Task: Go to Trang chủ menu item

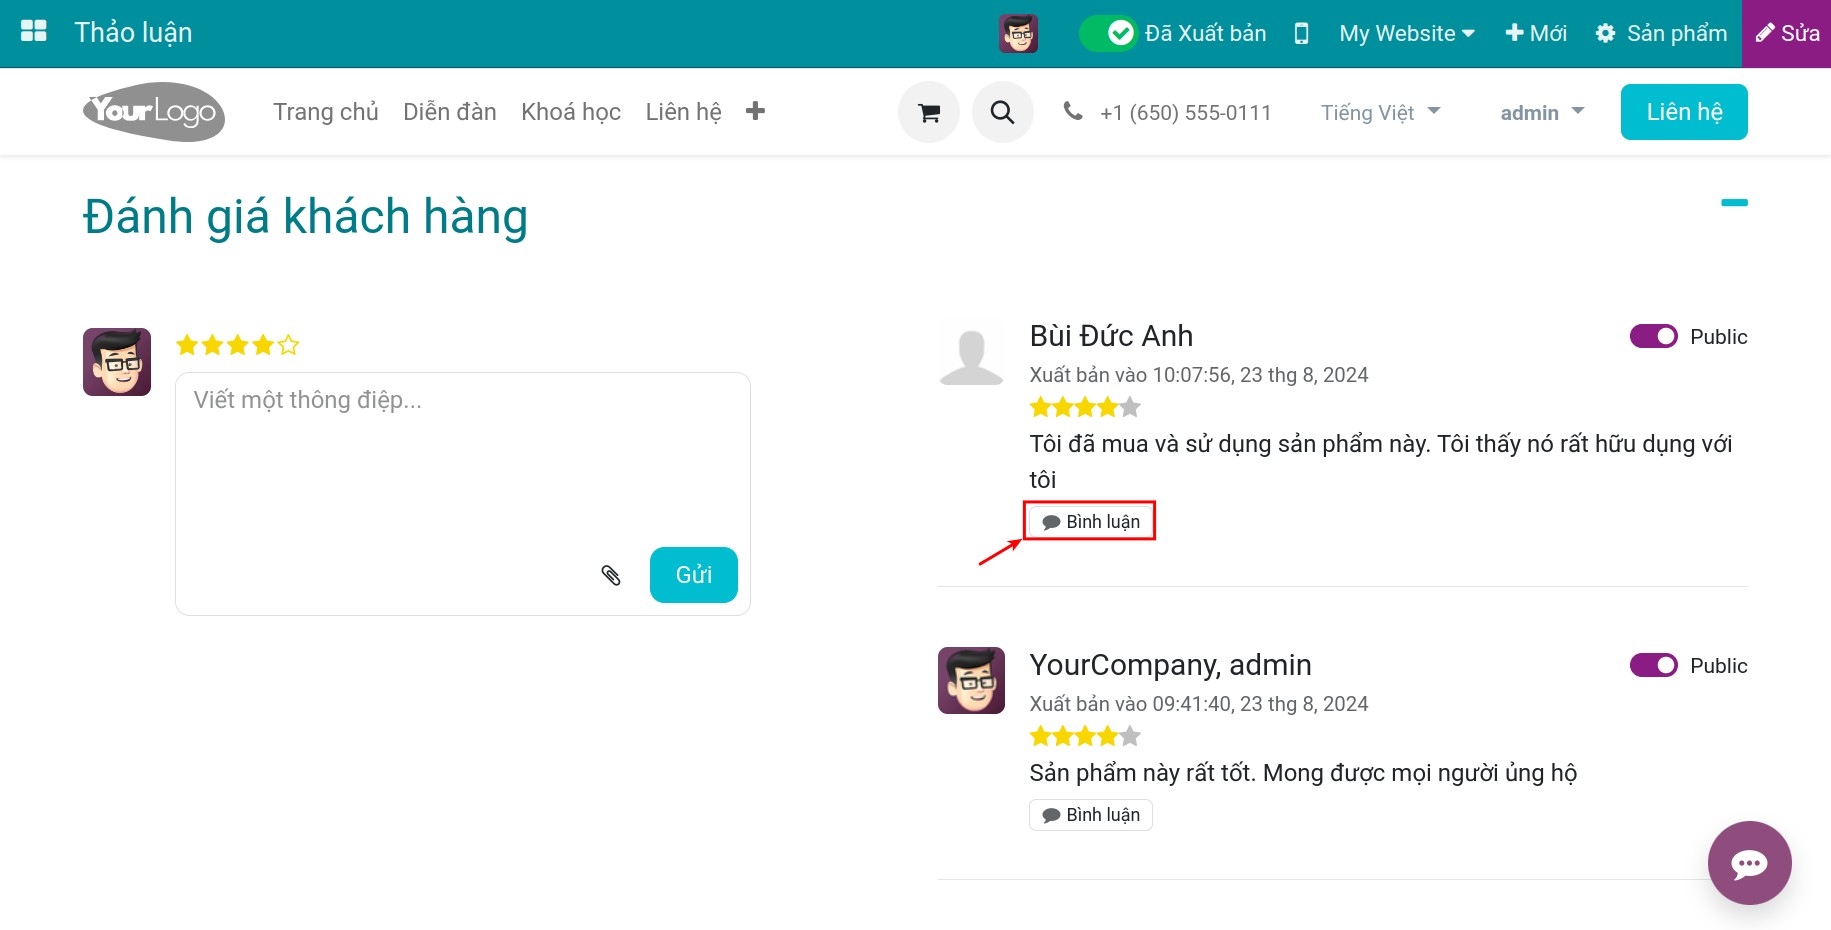Action: 326,112
